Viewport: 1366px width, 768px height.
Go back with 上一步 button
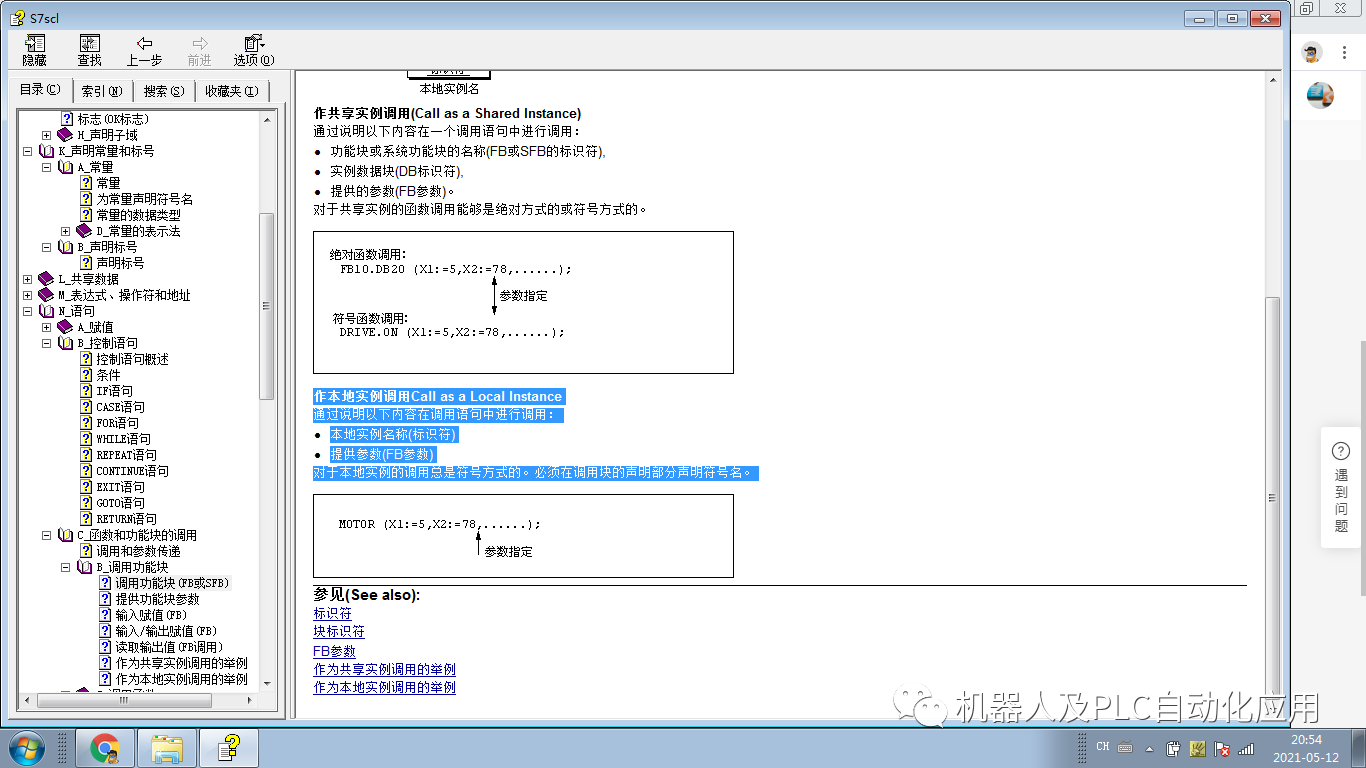tap(144, 50)
